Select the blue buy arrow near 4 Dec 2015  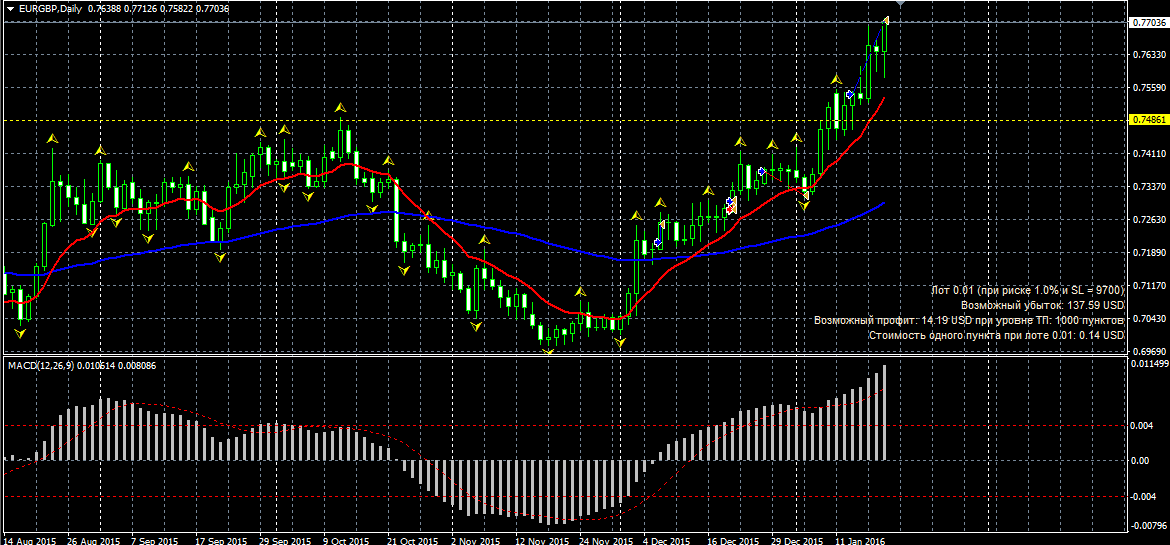pos(657,243)
